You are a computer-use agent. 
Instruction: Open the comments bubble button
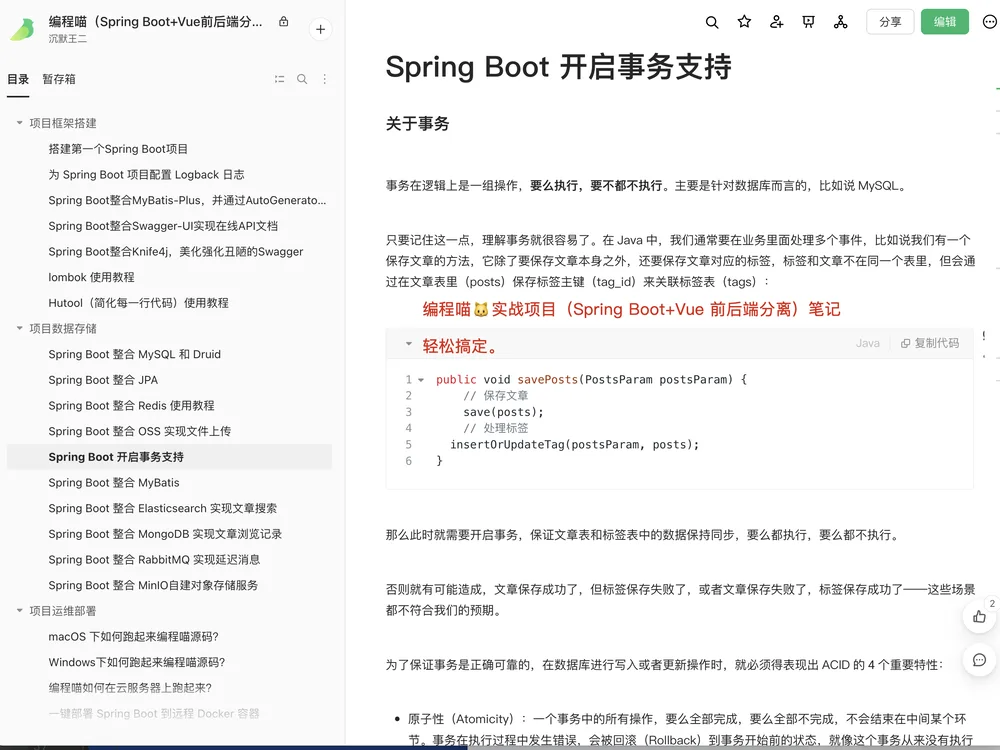[x=979, y=660]
